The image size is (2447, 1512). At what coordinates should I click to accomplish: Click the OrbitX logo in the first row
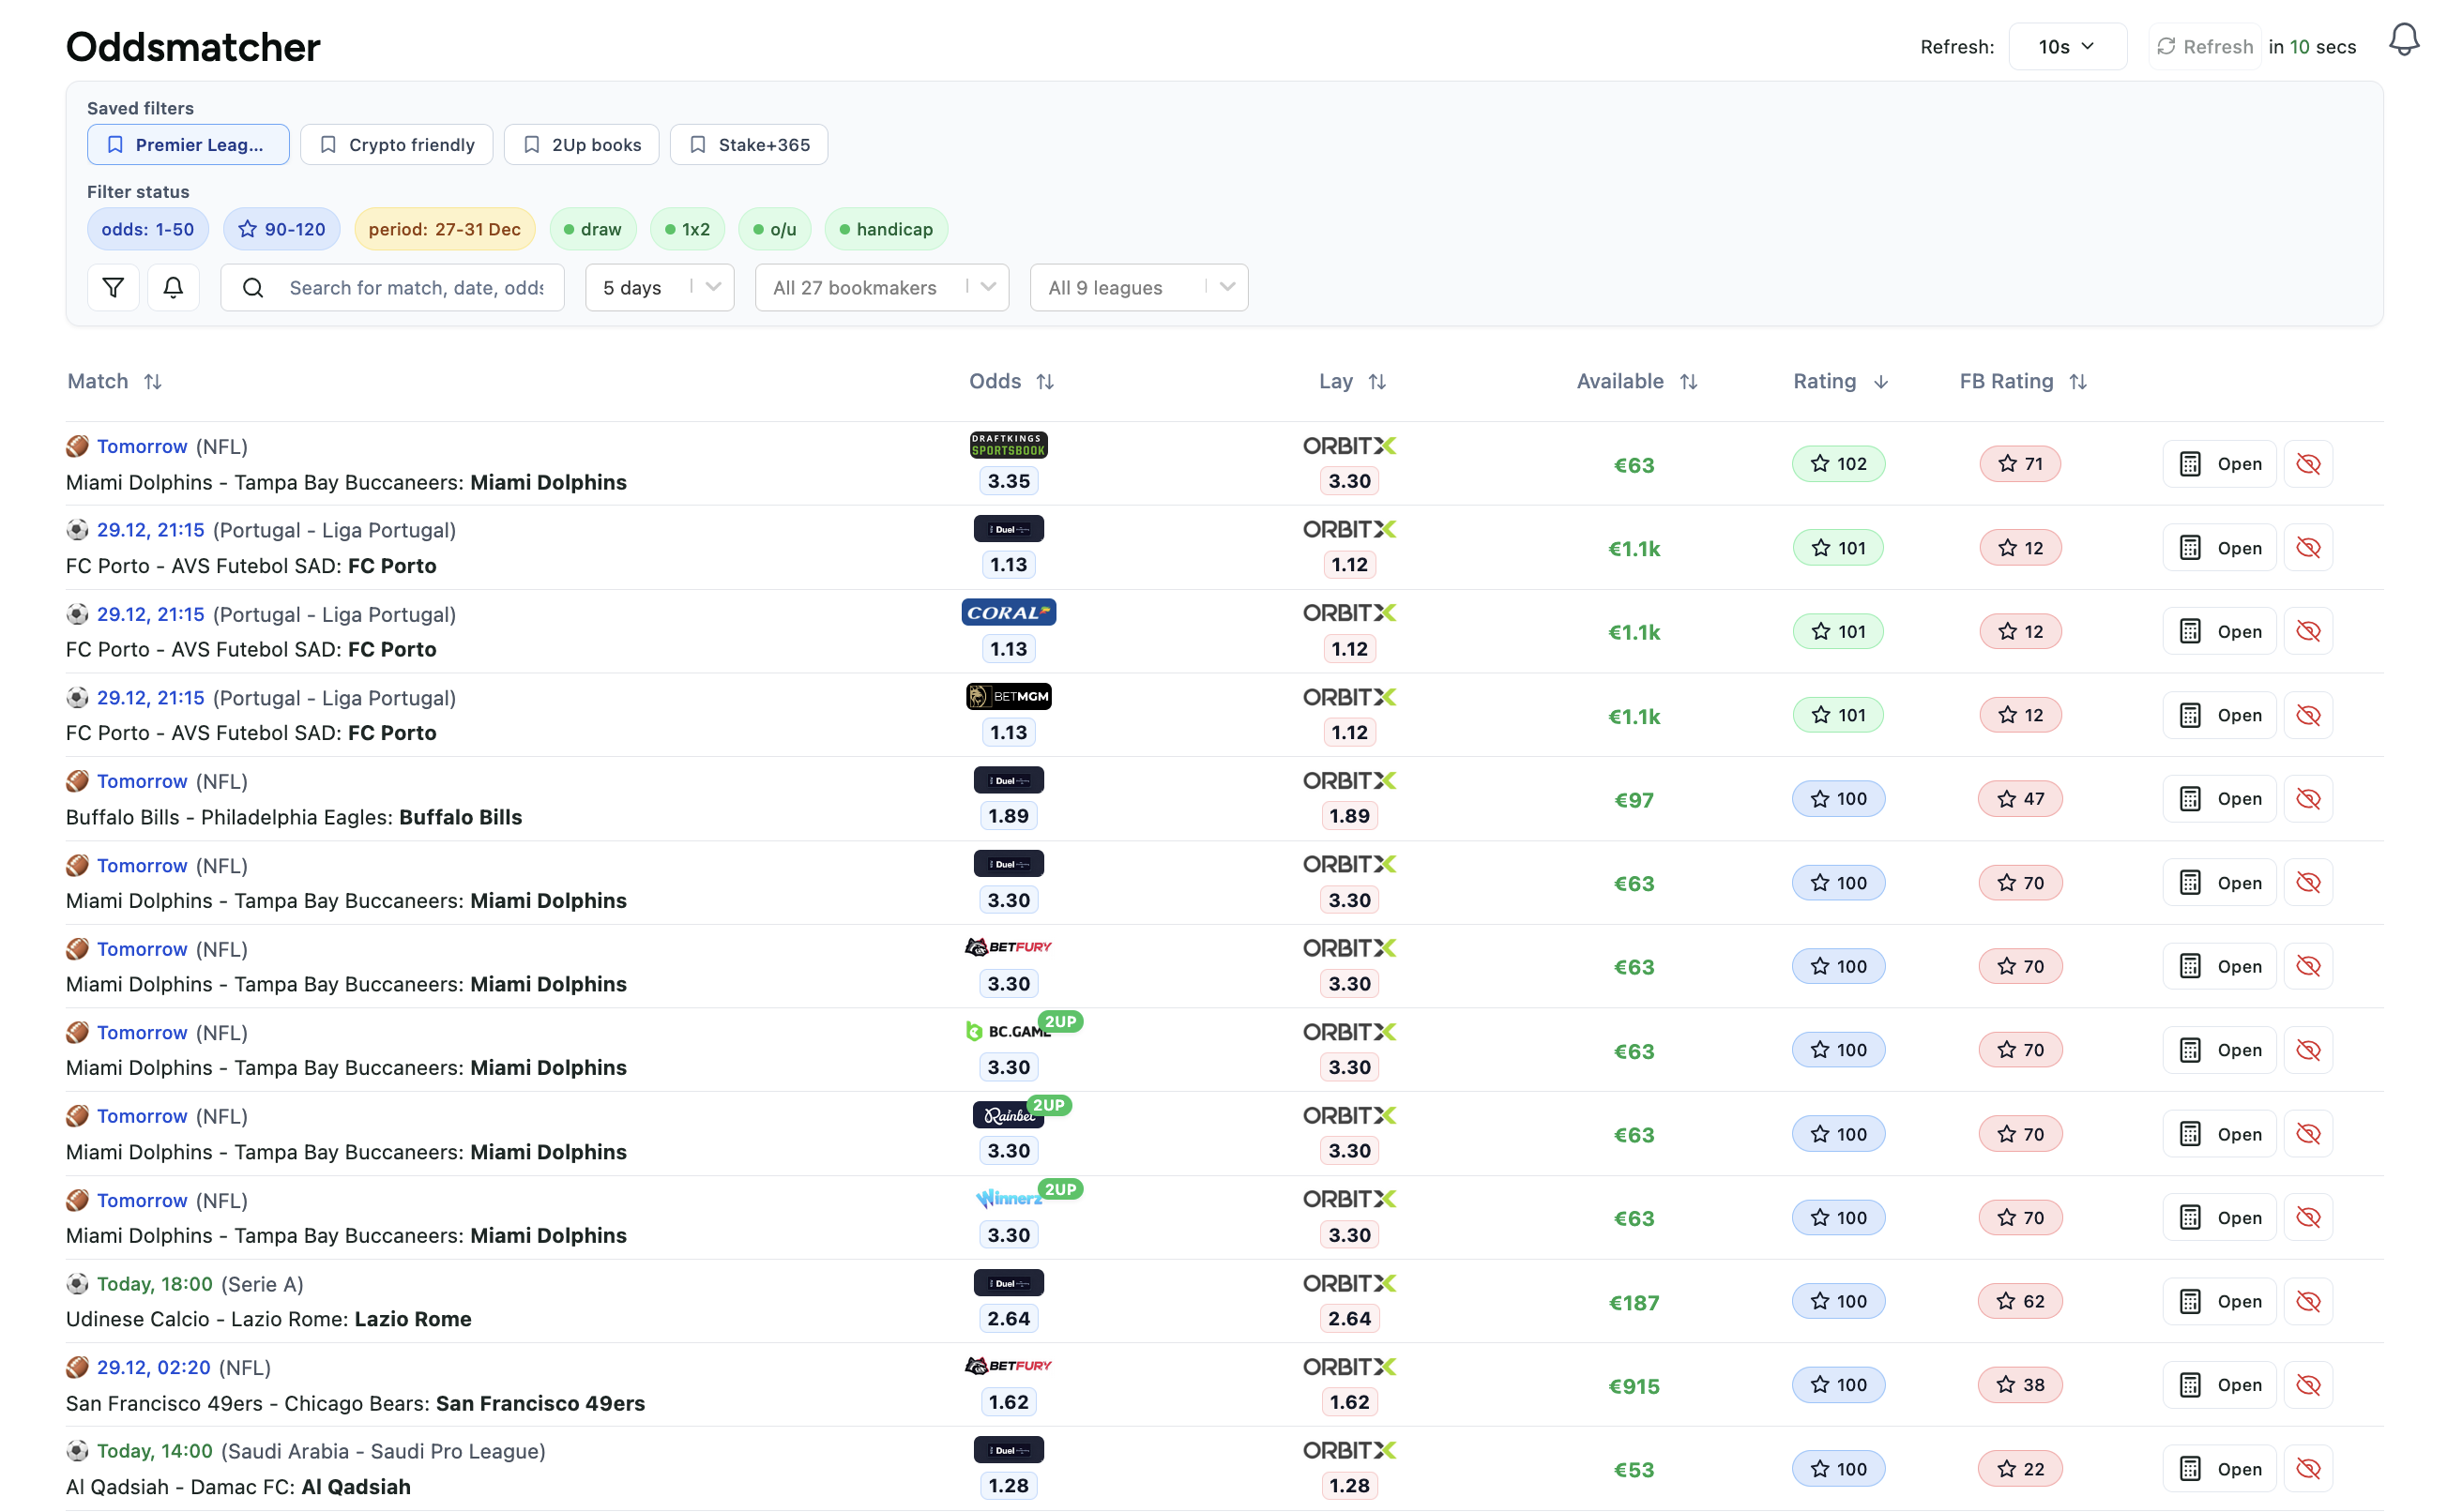(1349, 446)
